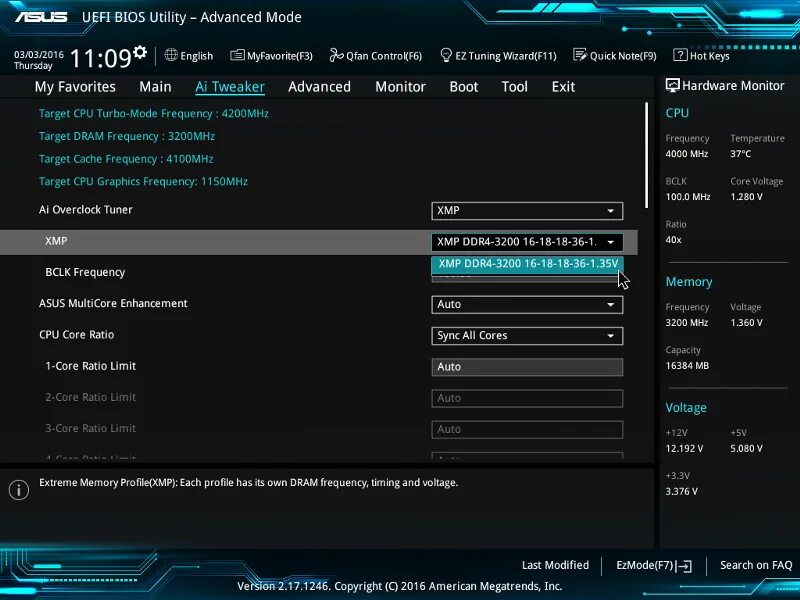Expand the ASUS MultiCore Enhancement dropdown
Image resolution: width=800 pixels, height=600 pixels.
pyautogui.click(x=527, y=305)
